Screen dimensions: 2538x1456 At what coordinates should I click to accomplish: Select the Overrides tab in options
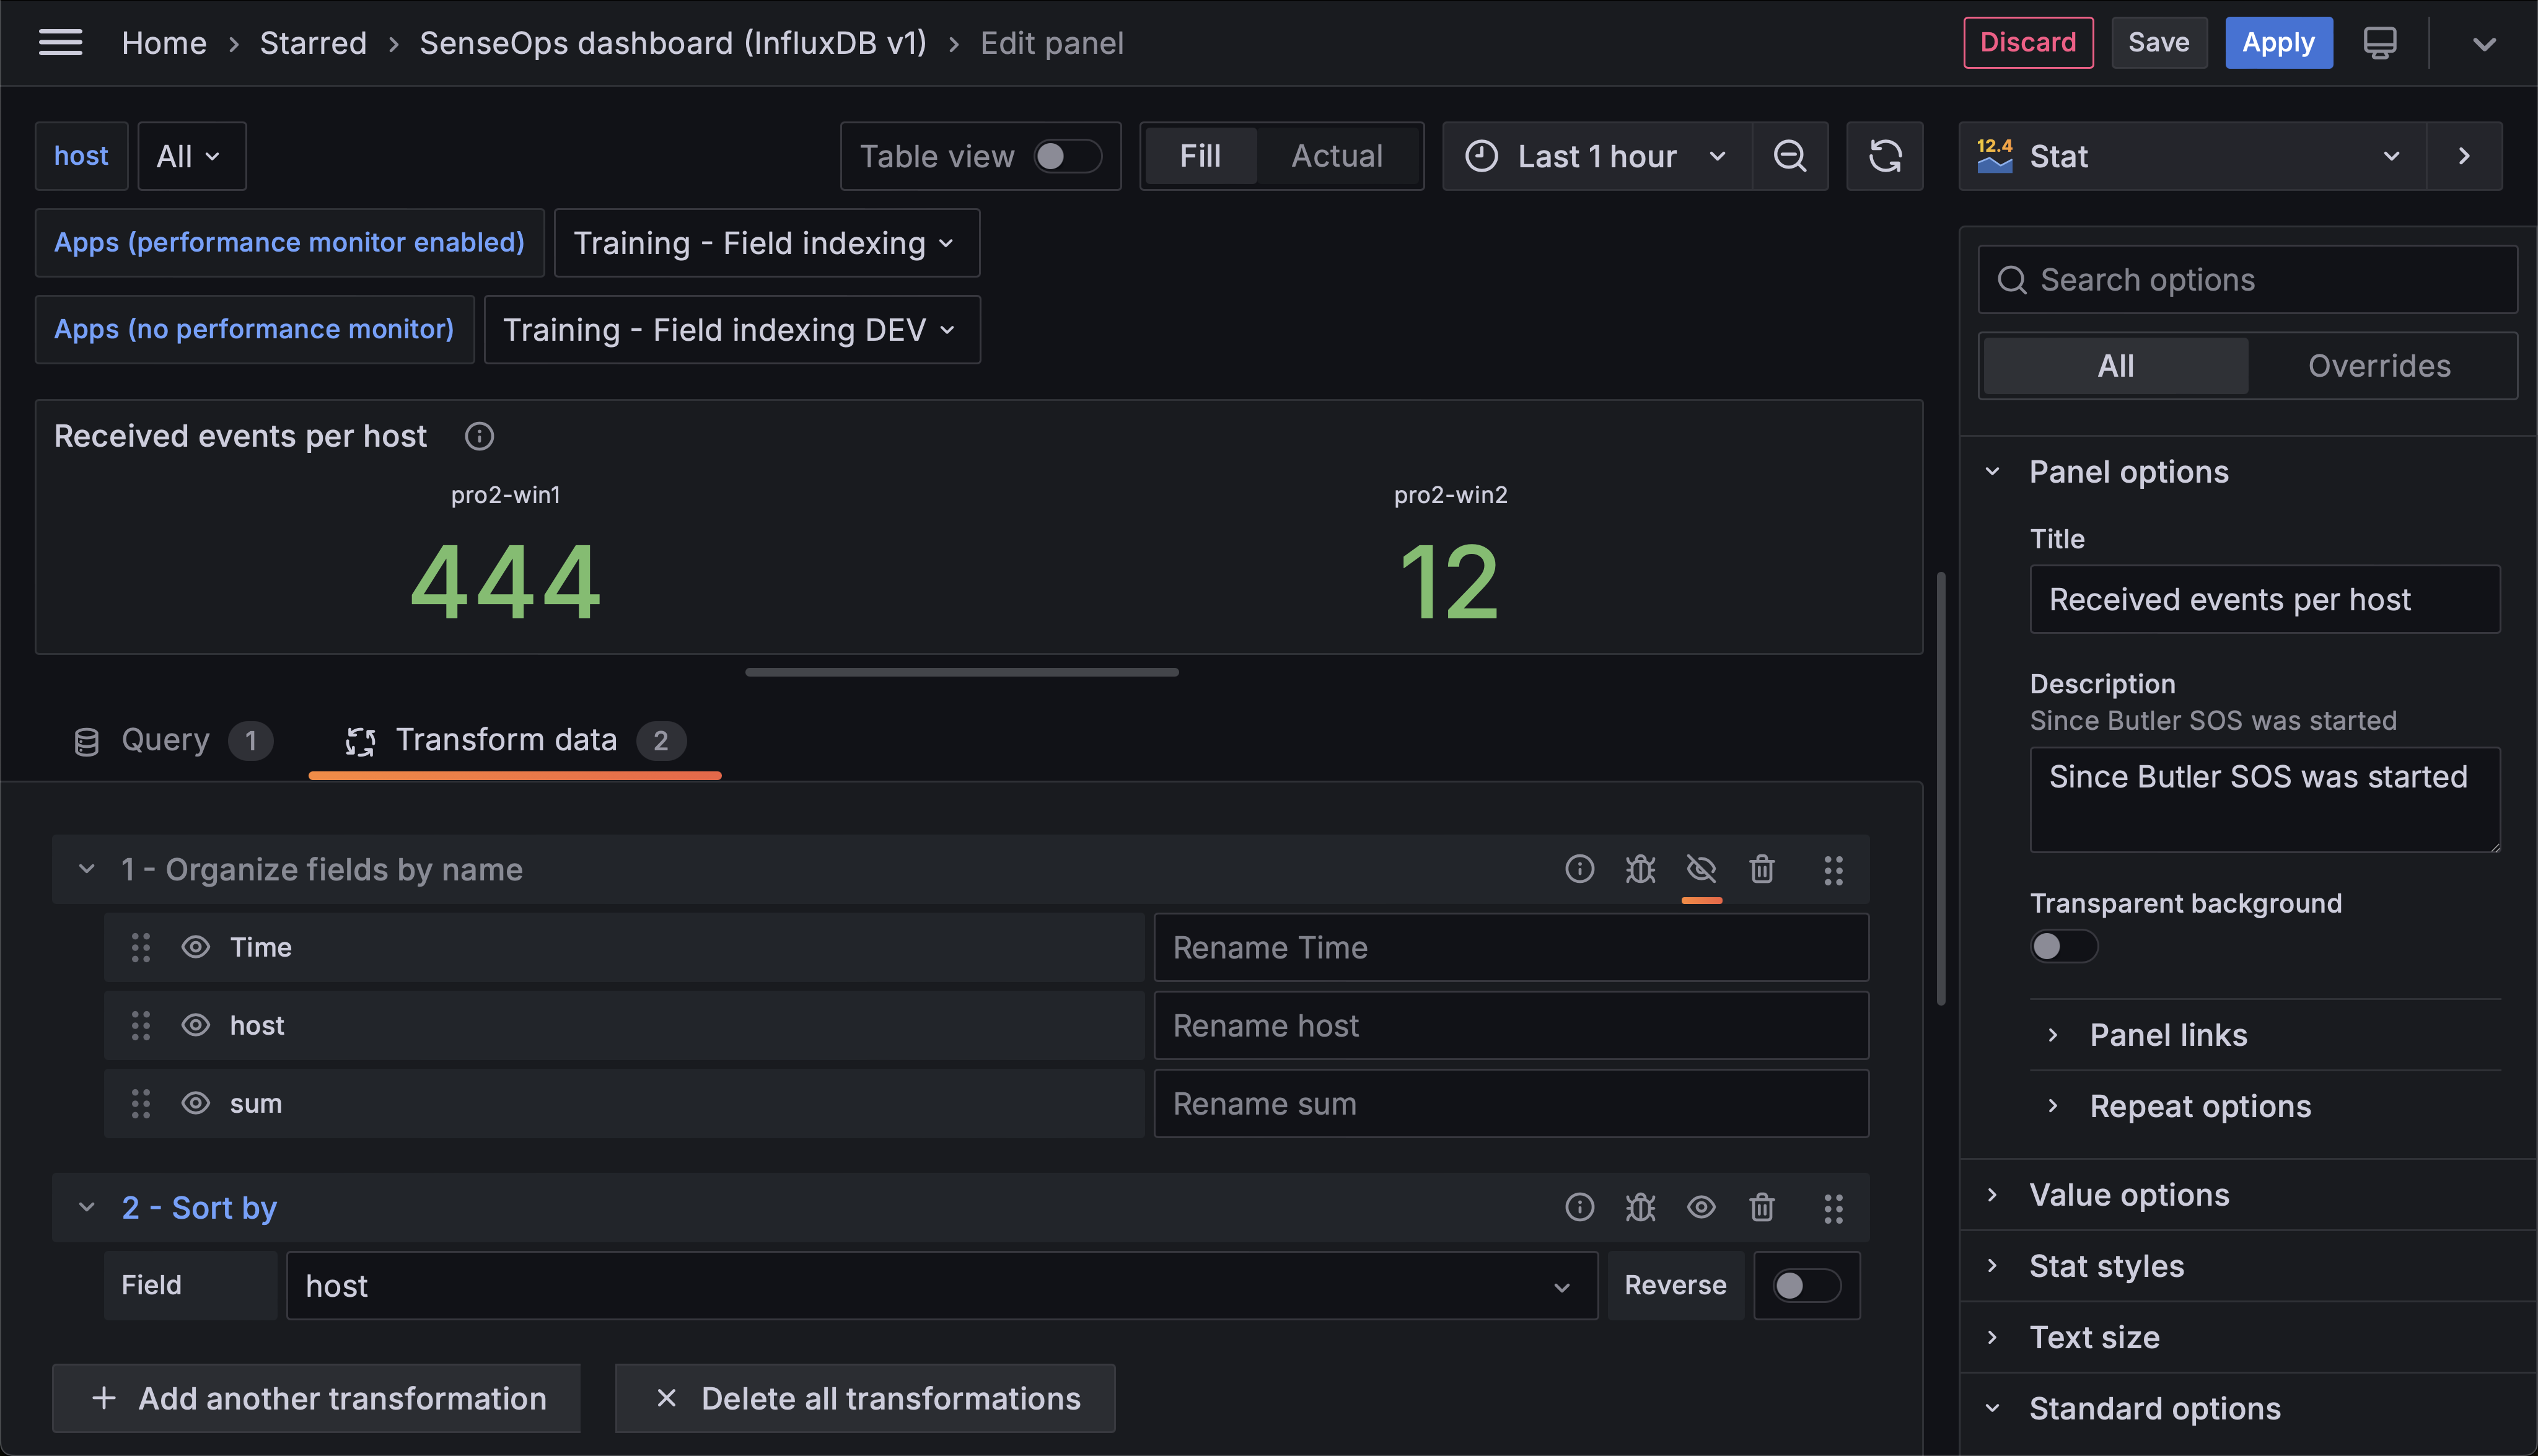pos(2379,365)
